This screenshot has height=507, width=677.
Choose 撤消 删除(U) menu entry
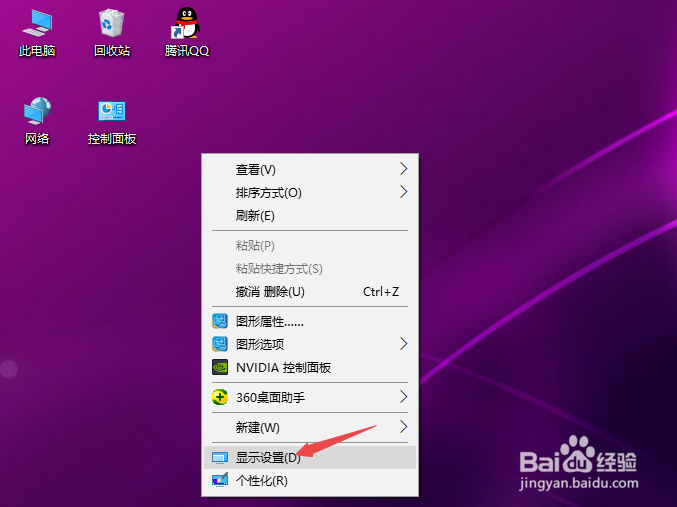(x=310, y=292)
